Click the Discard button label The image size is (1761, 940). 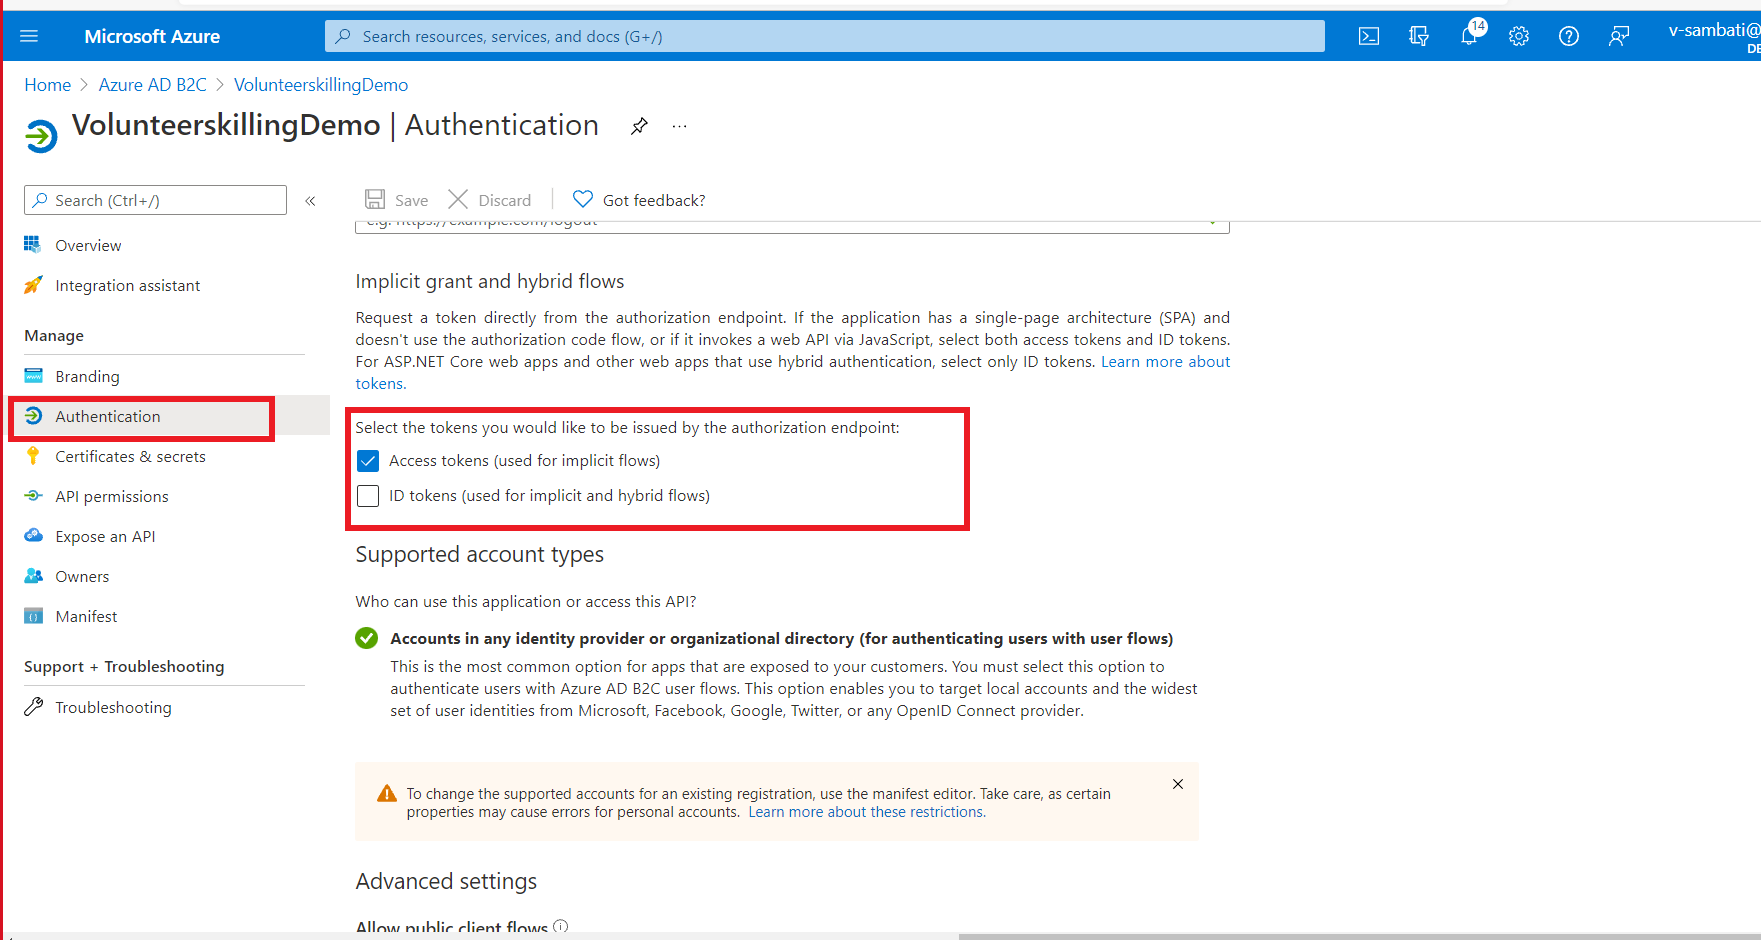504,201
